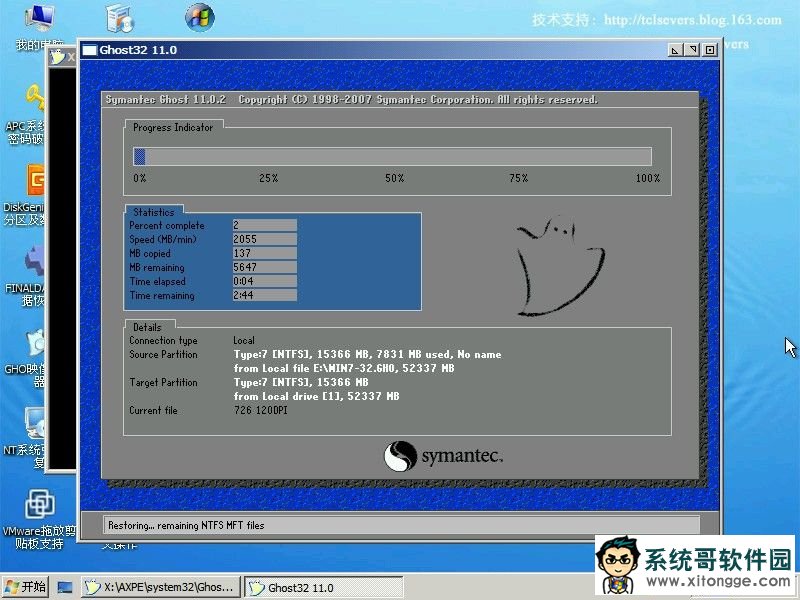
Task: Click the MB remaining value 5647
Action: (264, 267)
